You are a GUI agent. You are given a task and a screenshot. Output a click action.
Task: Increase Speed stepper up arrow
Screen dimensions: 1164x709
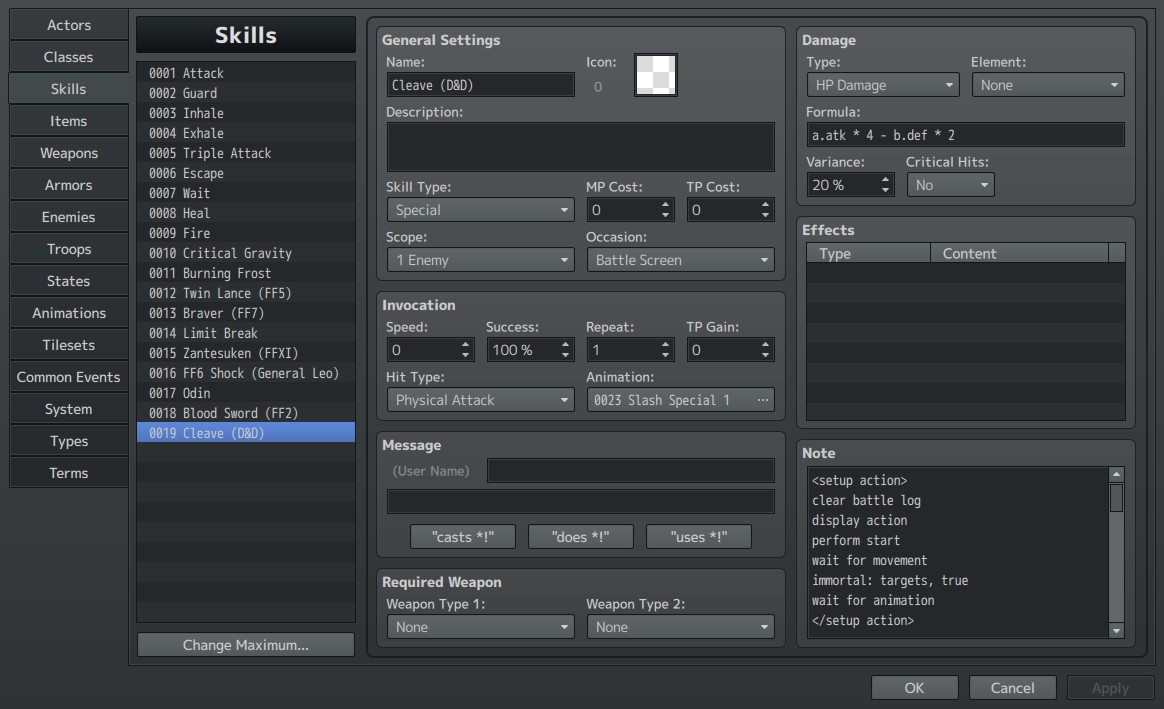pos(465,344)
